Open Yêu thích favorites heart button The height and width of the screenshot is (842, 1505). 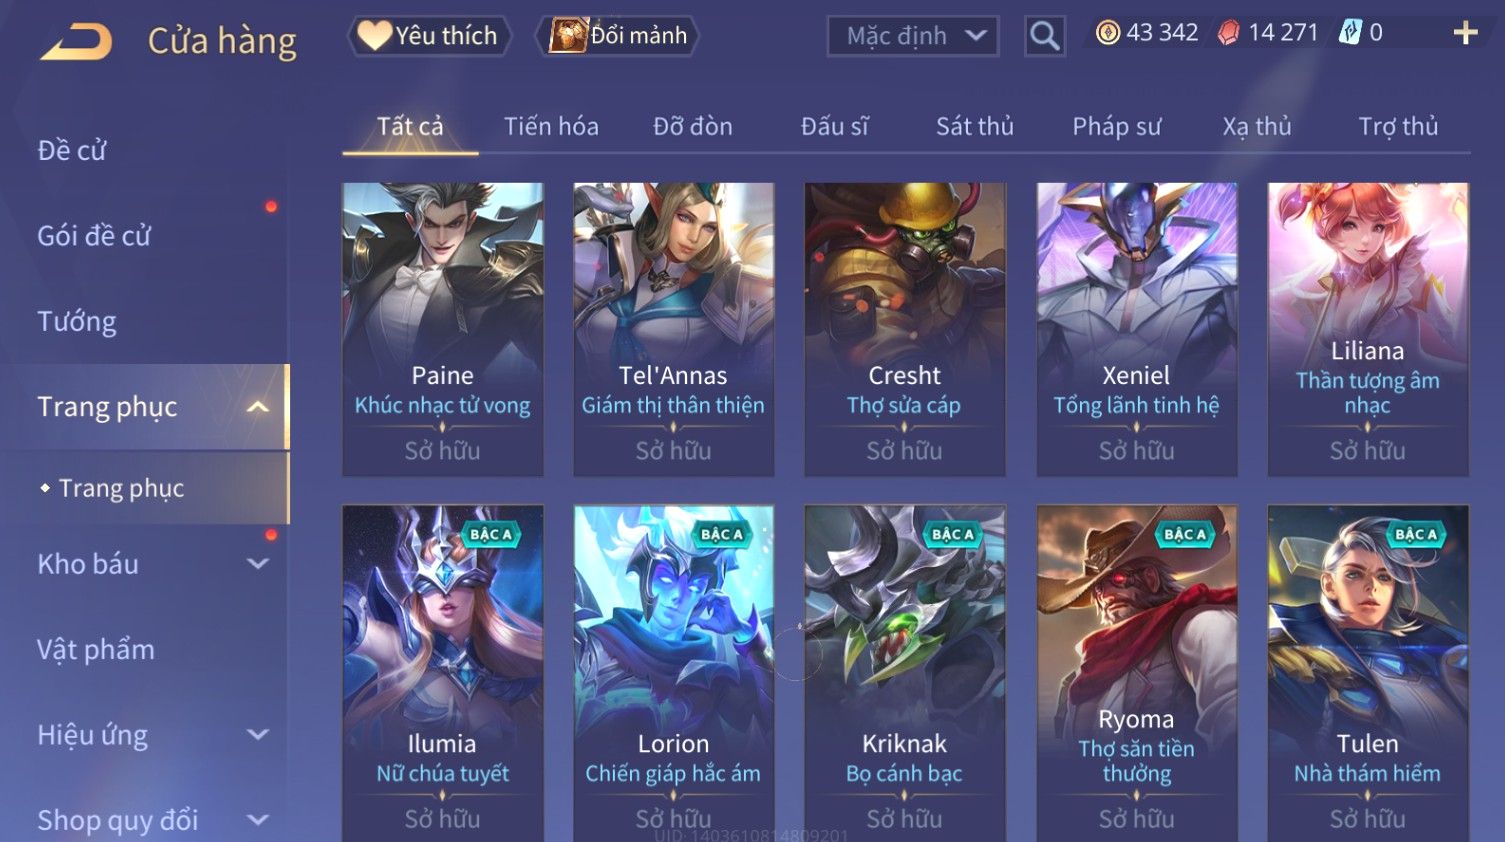click(429, 36)
